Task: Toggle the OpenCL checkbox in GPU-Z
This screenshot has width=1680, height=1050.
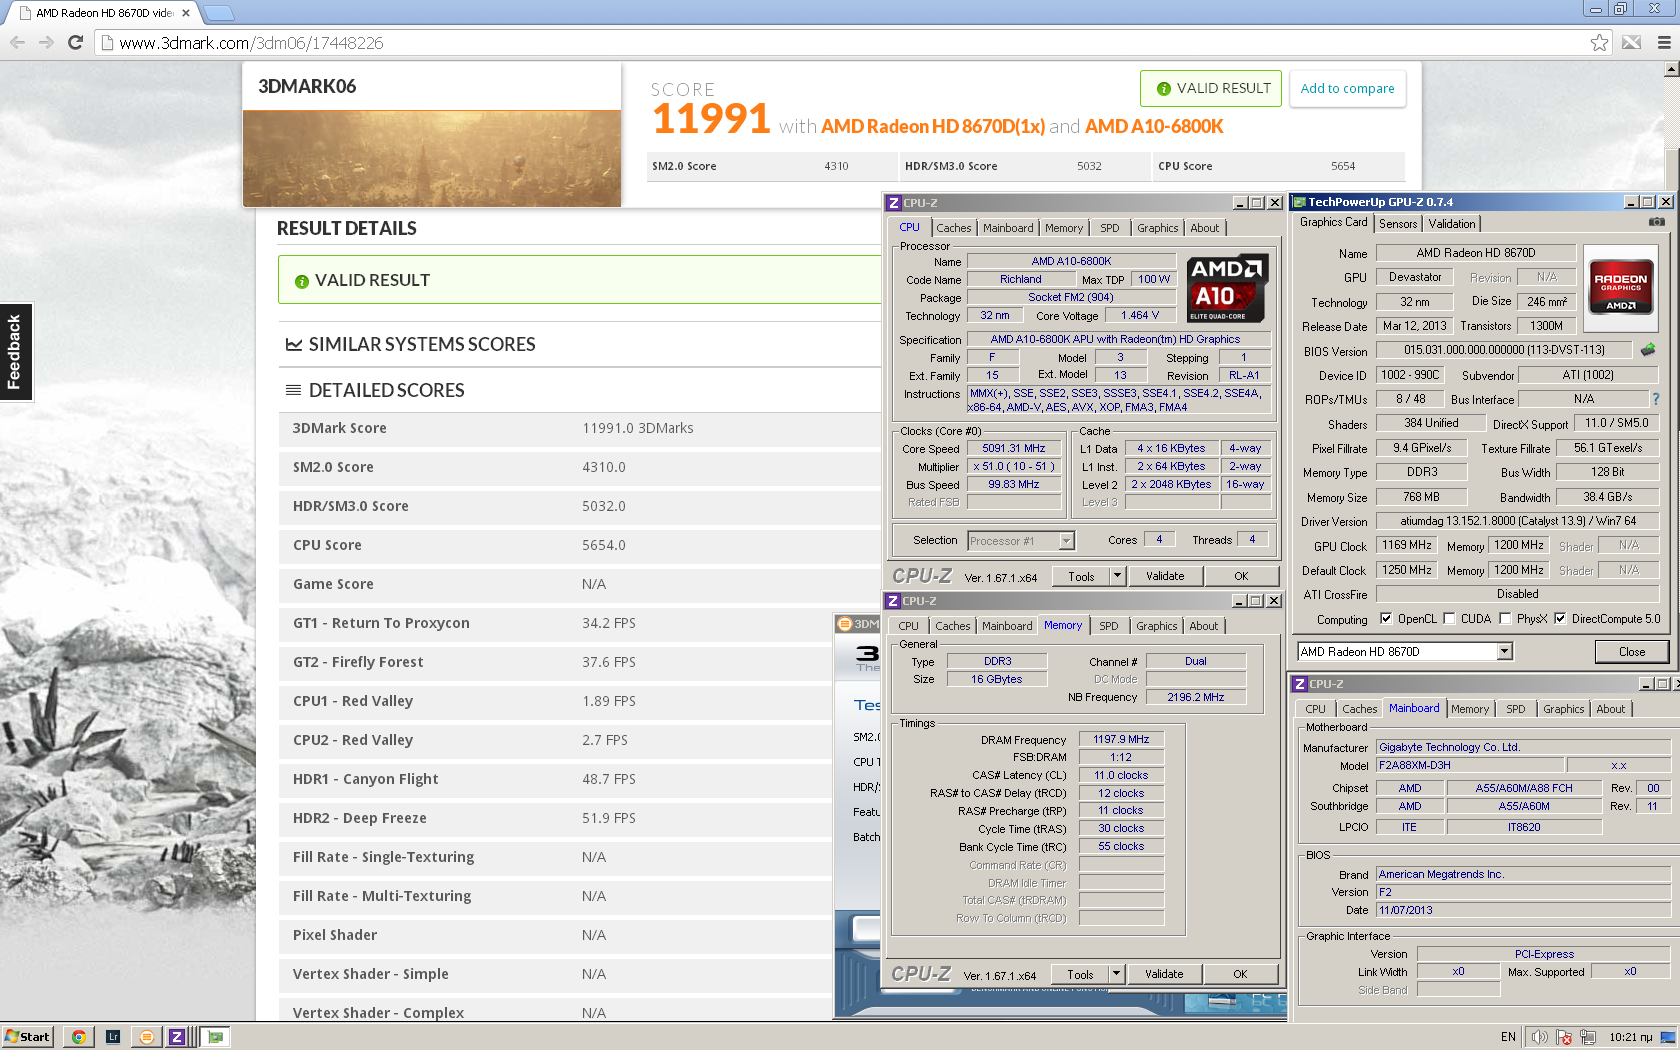Action: [x=1386, y=618]
